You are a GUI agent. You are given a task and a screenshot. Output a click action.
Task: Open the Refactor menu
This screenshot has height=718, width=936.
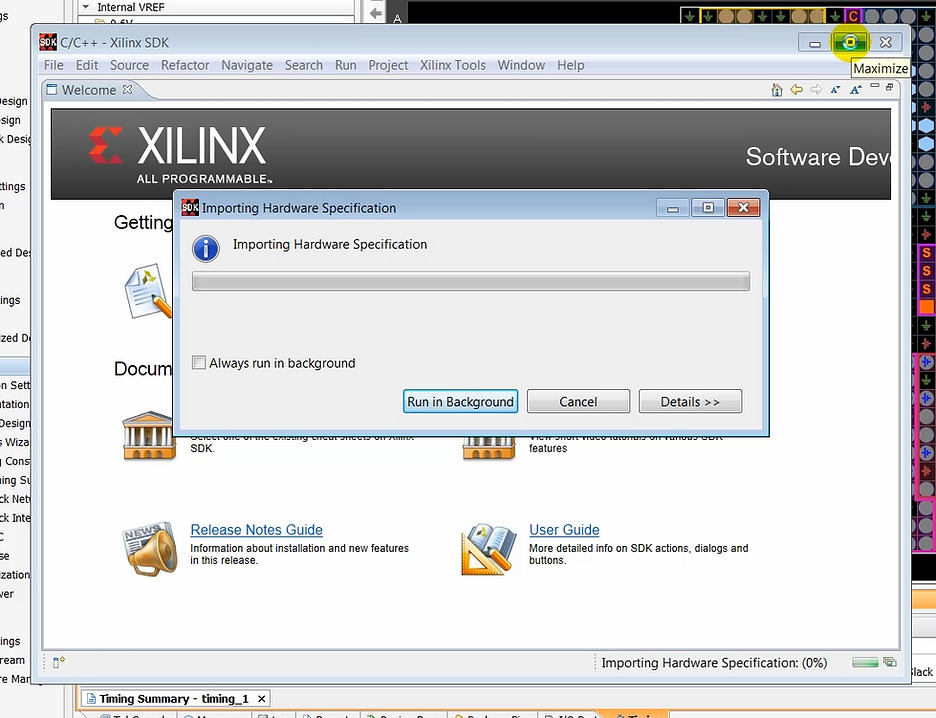coord(184,65)
